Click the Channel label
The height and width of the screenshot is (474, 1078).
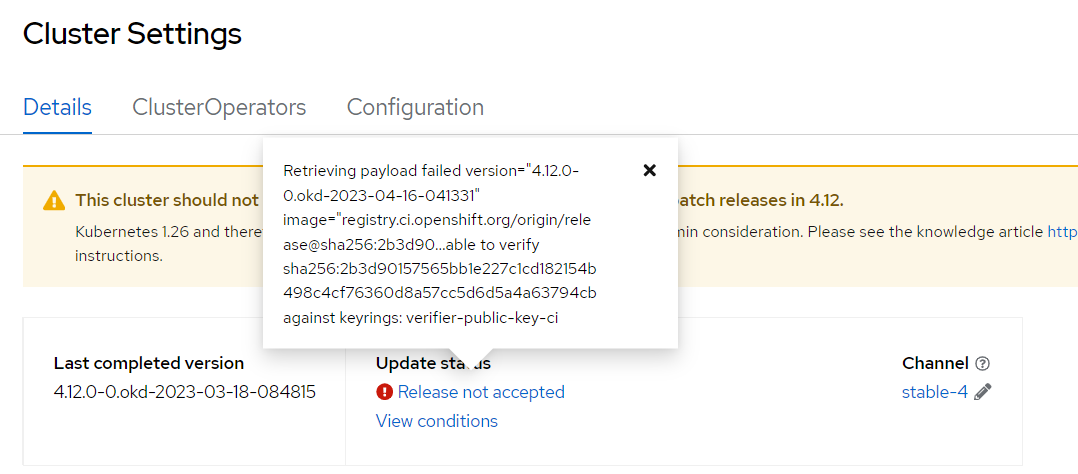click(x=936, y=363)
